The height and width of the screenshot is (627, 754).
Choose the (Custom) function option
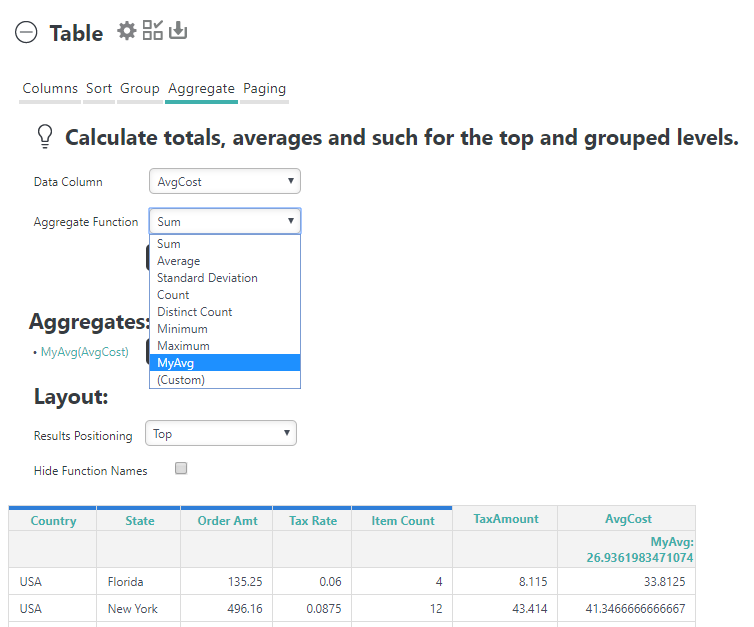[225, 380]
